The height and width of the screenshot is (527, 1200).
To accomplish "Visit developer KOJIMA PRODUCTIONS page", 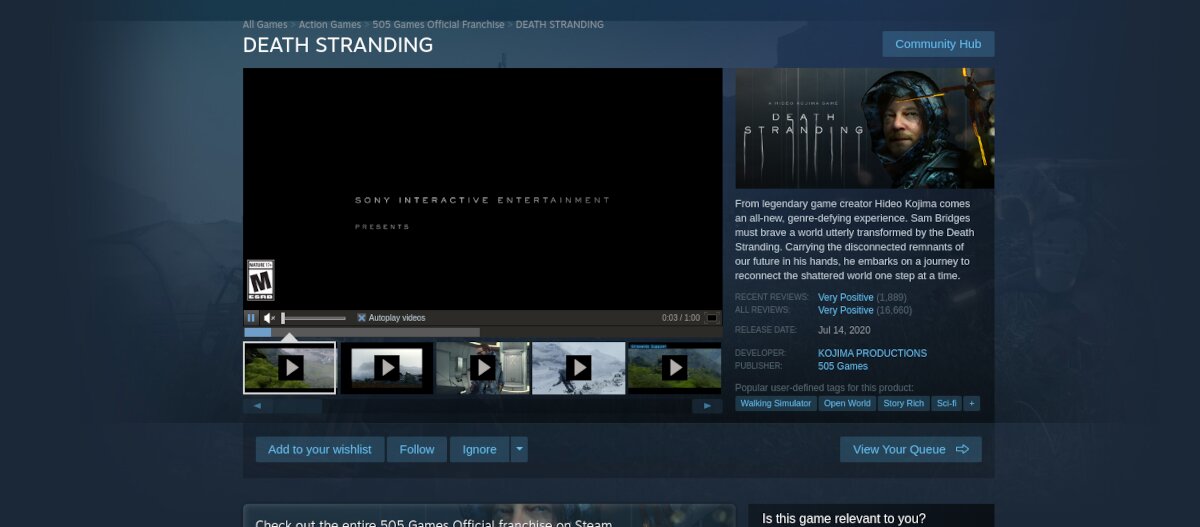I will [872, 353].
